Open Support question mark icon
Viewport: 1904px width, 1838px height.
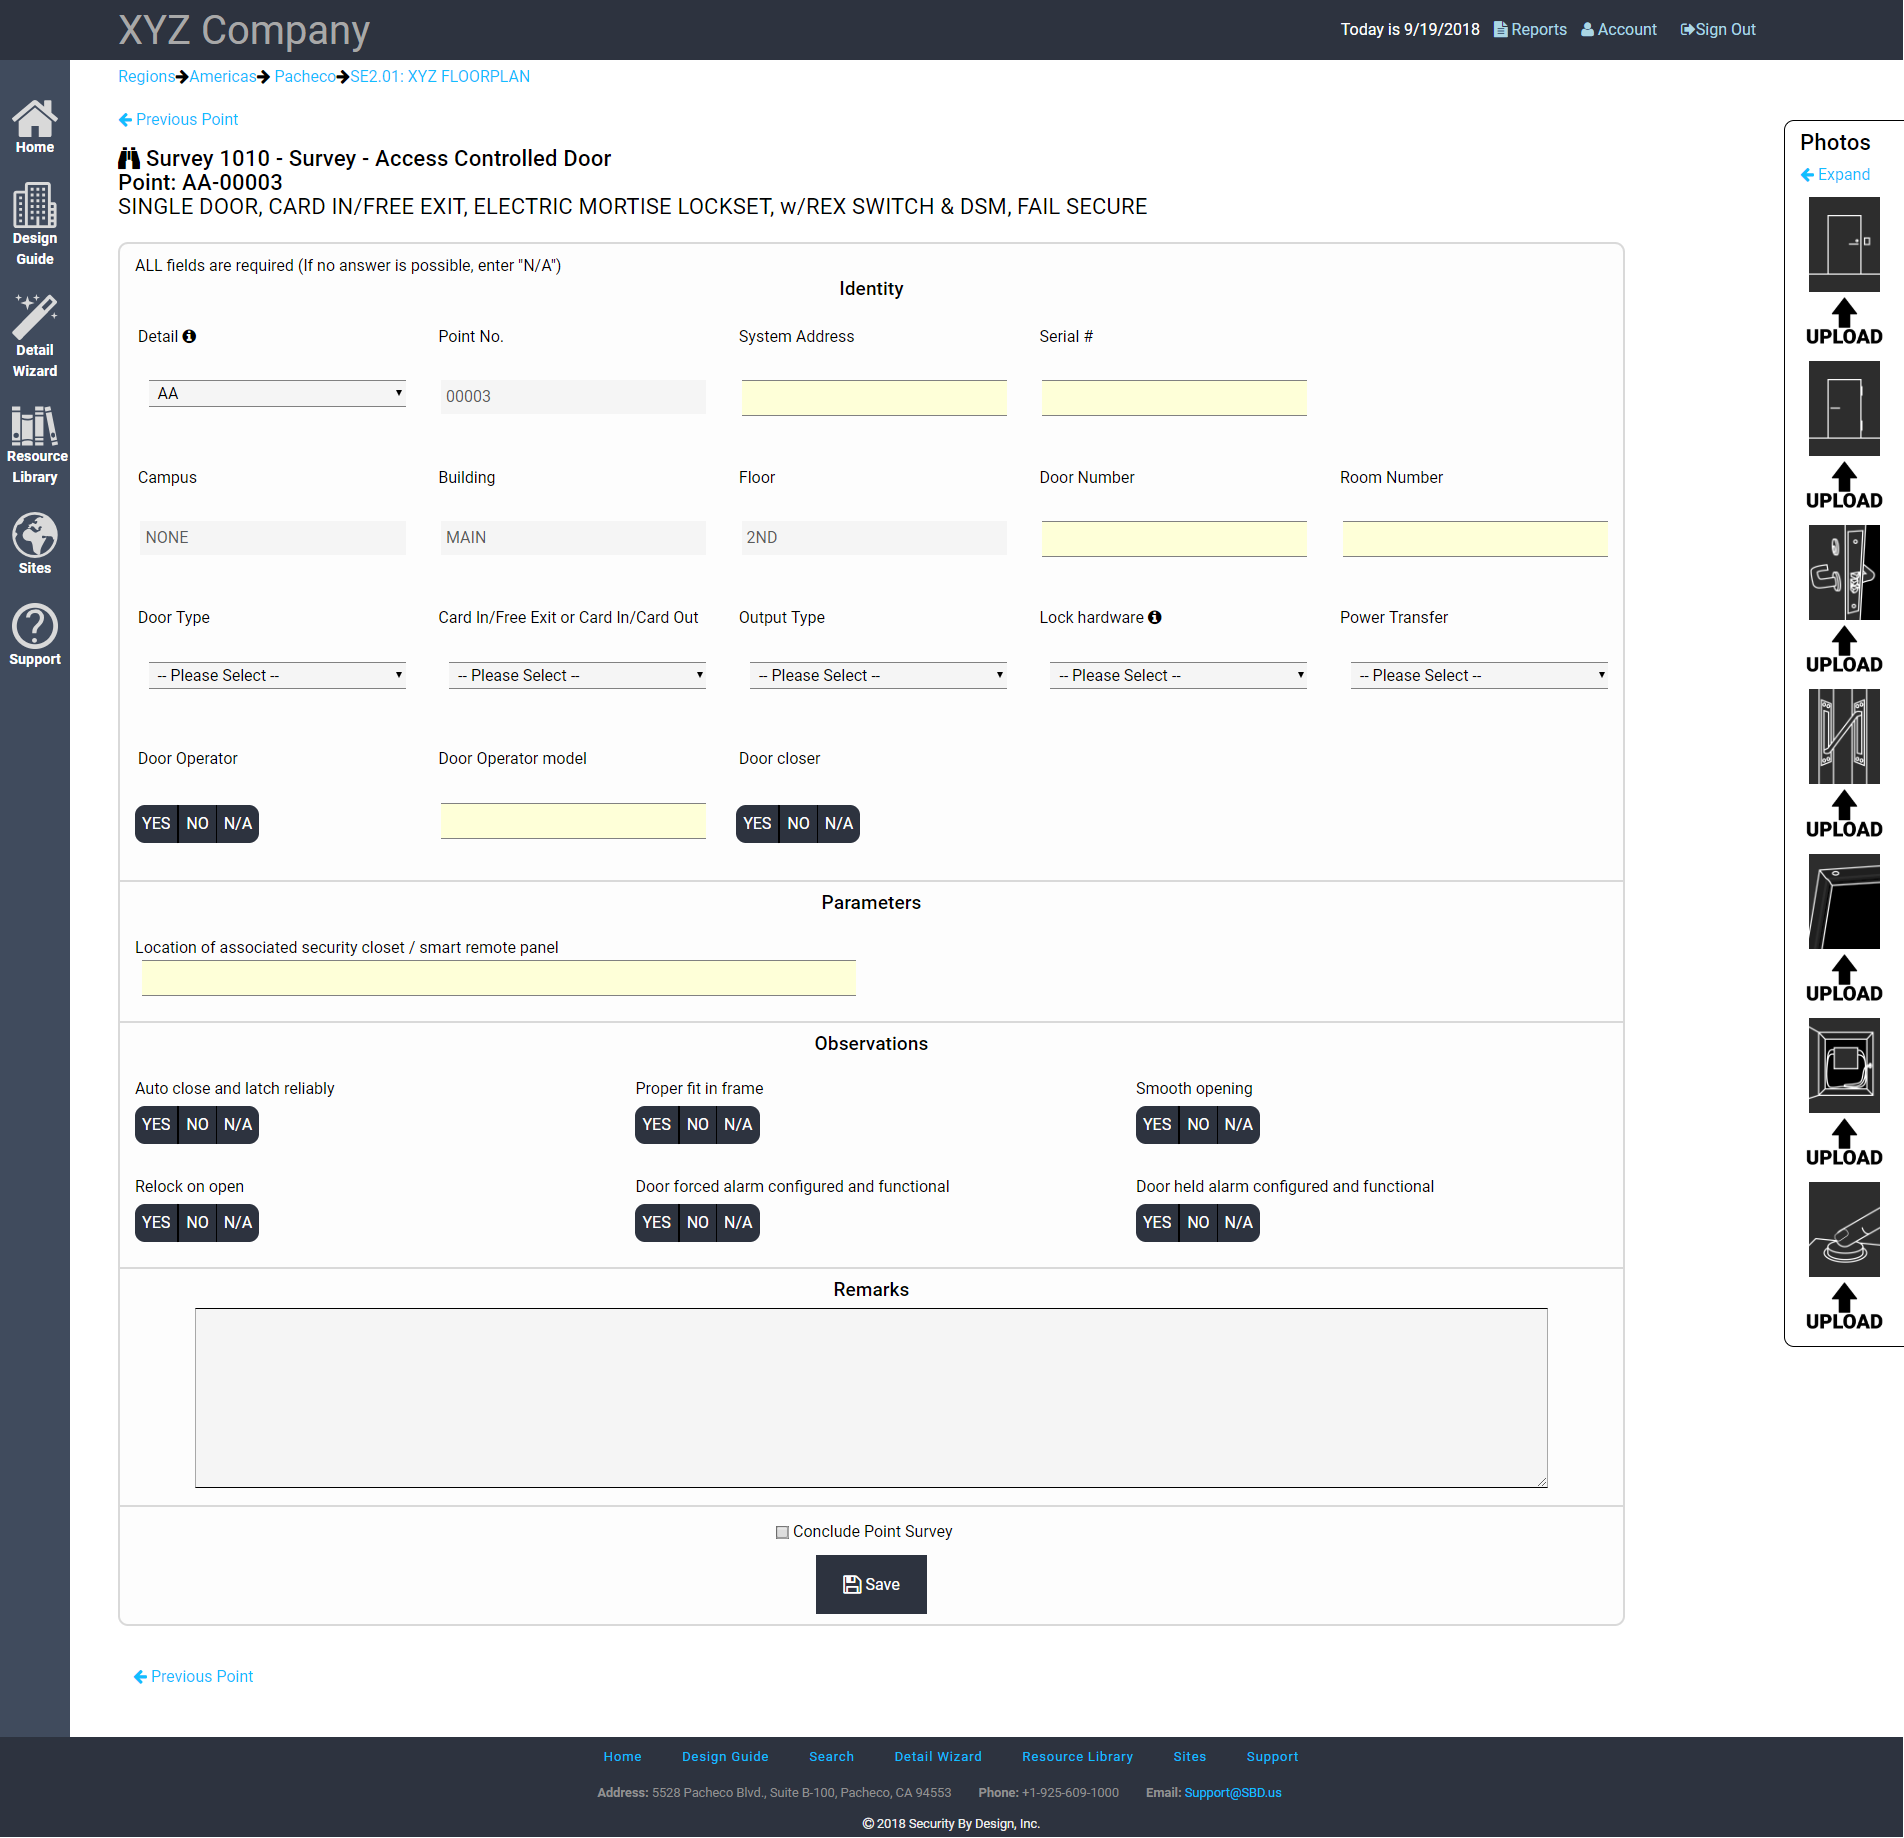(x=35, y=626)
